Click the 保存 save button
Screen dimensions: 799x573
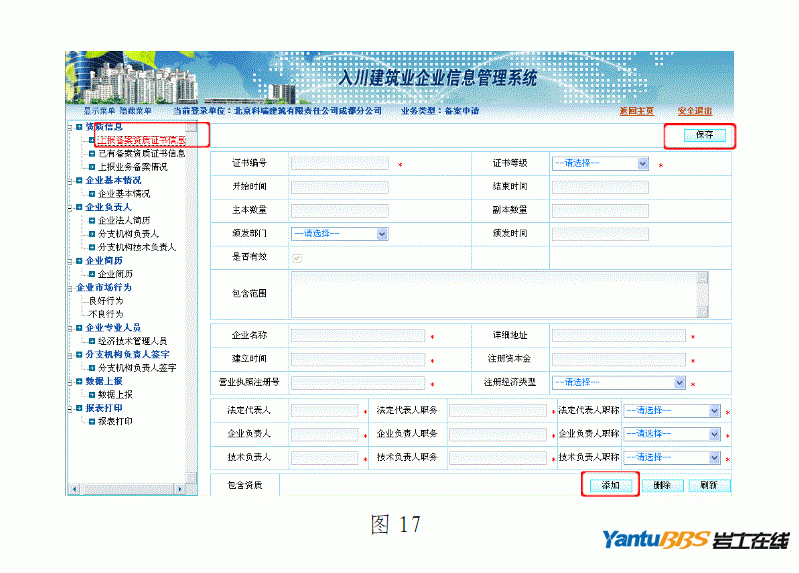[703, 135]
